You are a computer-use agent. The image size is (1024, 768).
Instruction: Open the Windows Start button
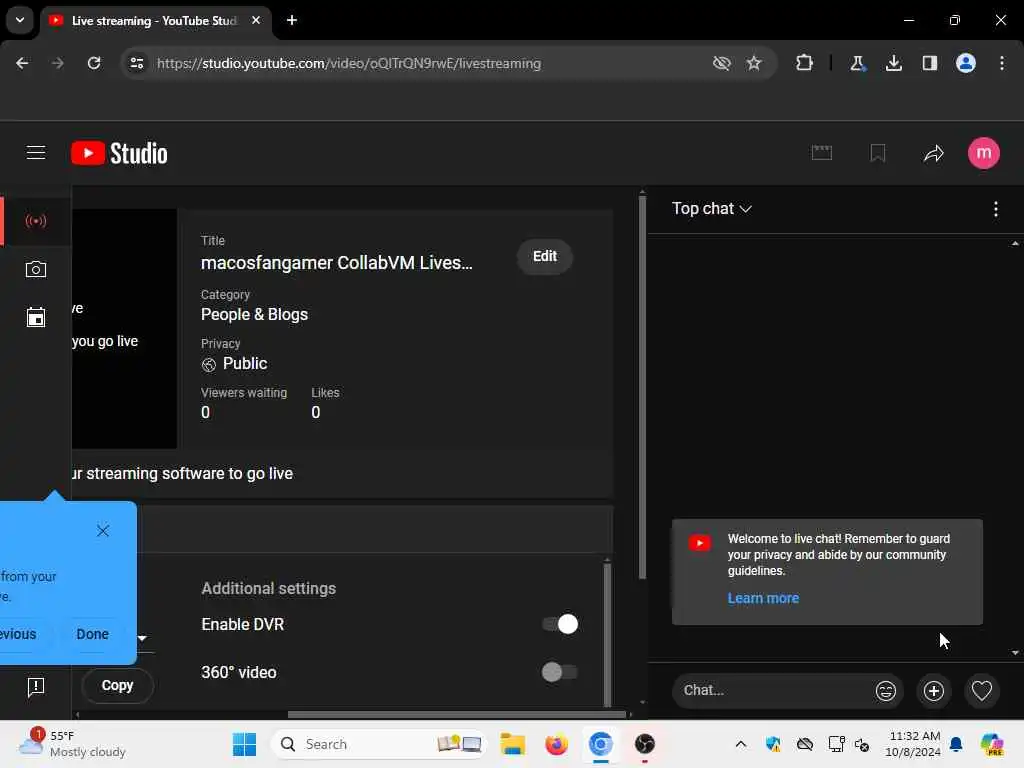[244, 744]
